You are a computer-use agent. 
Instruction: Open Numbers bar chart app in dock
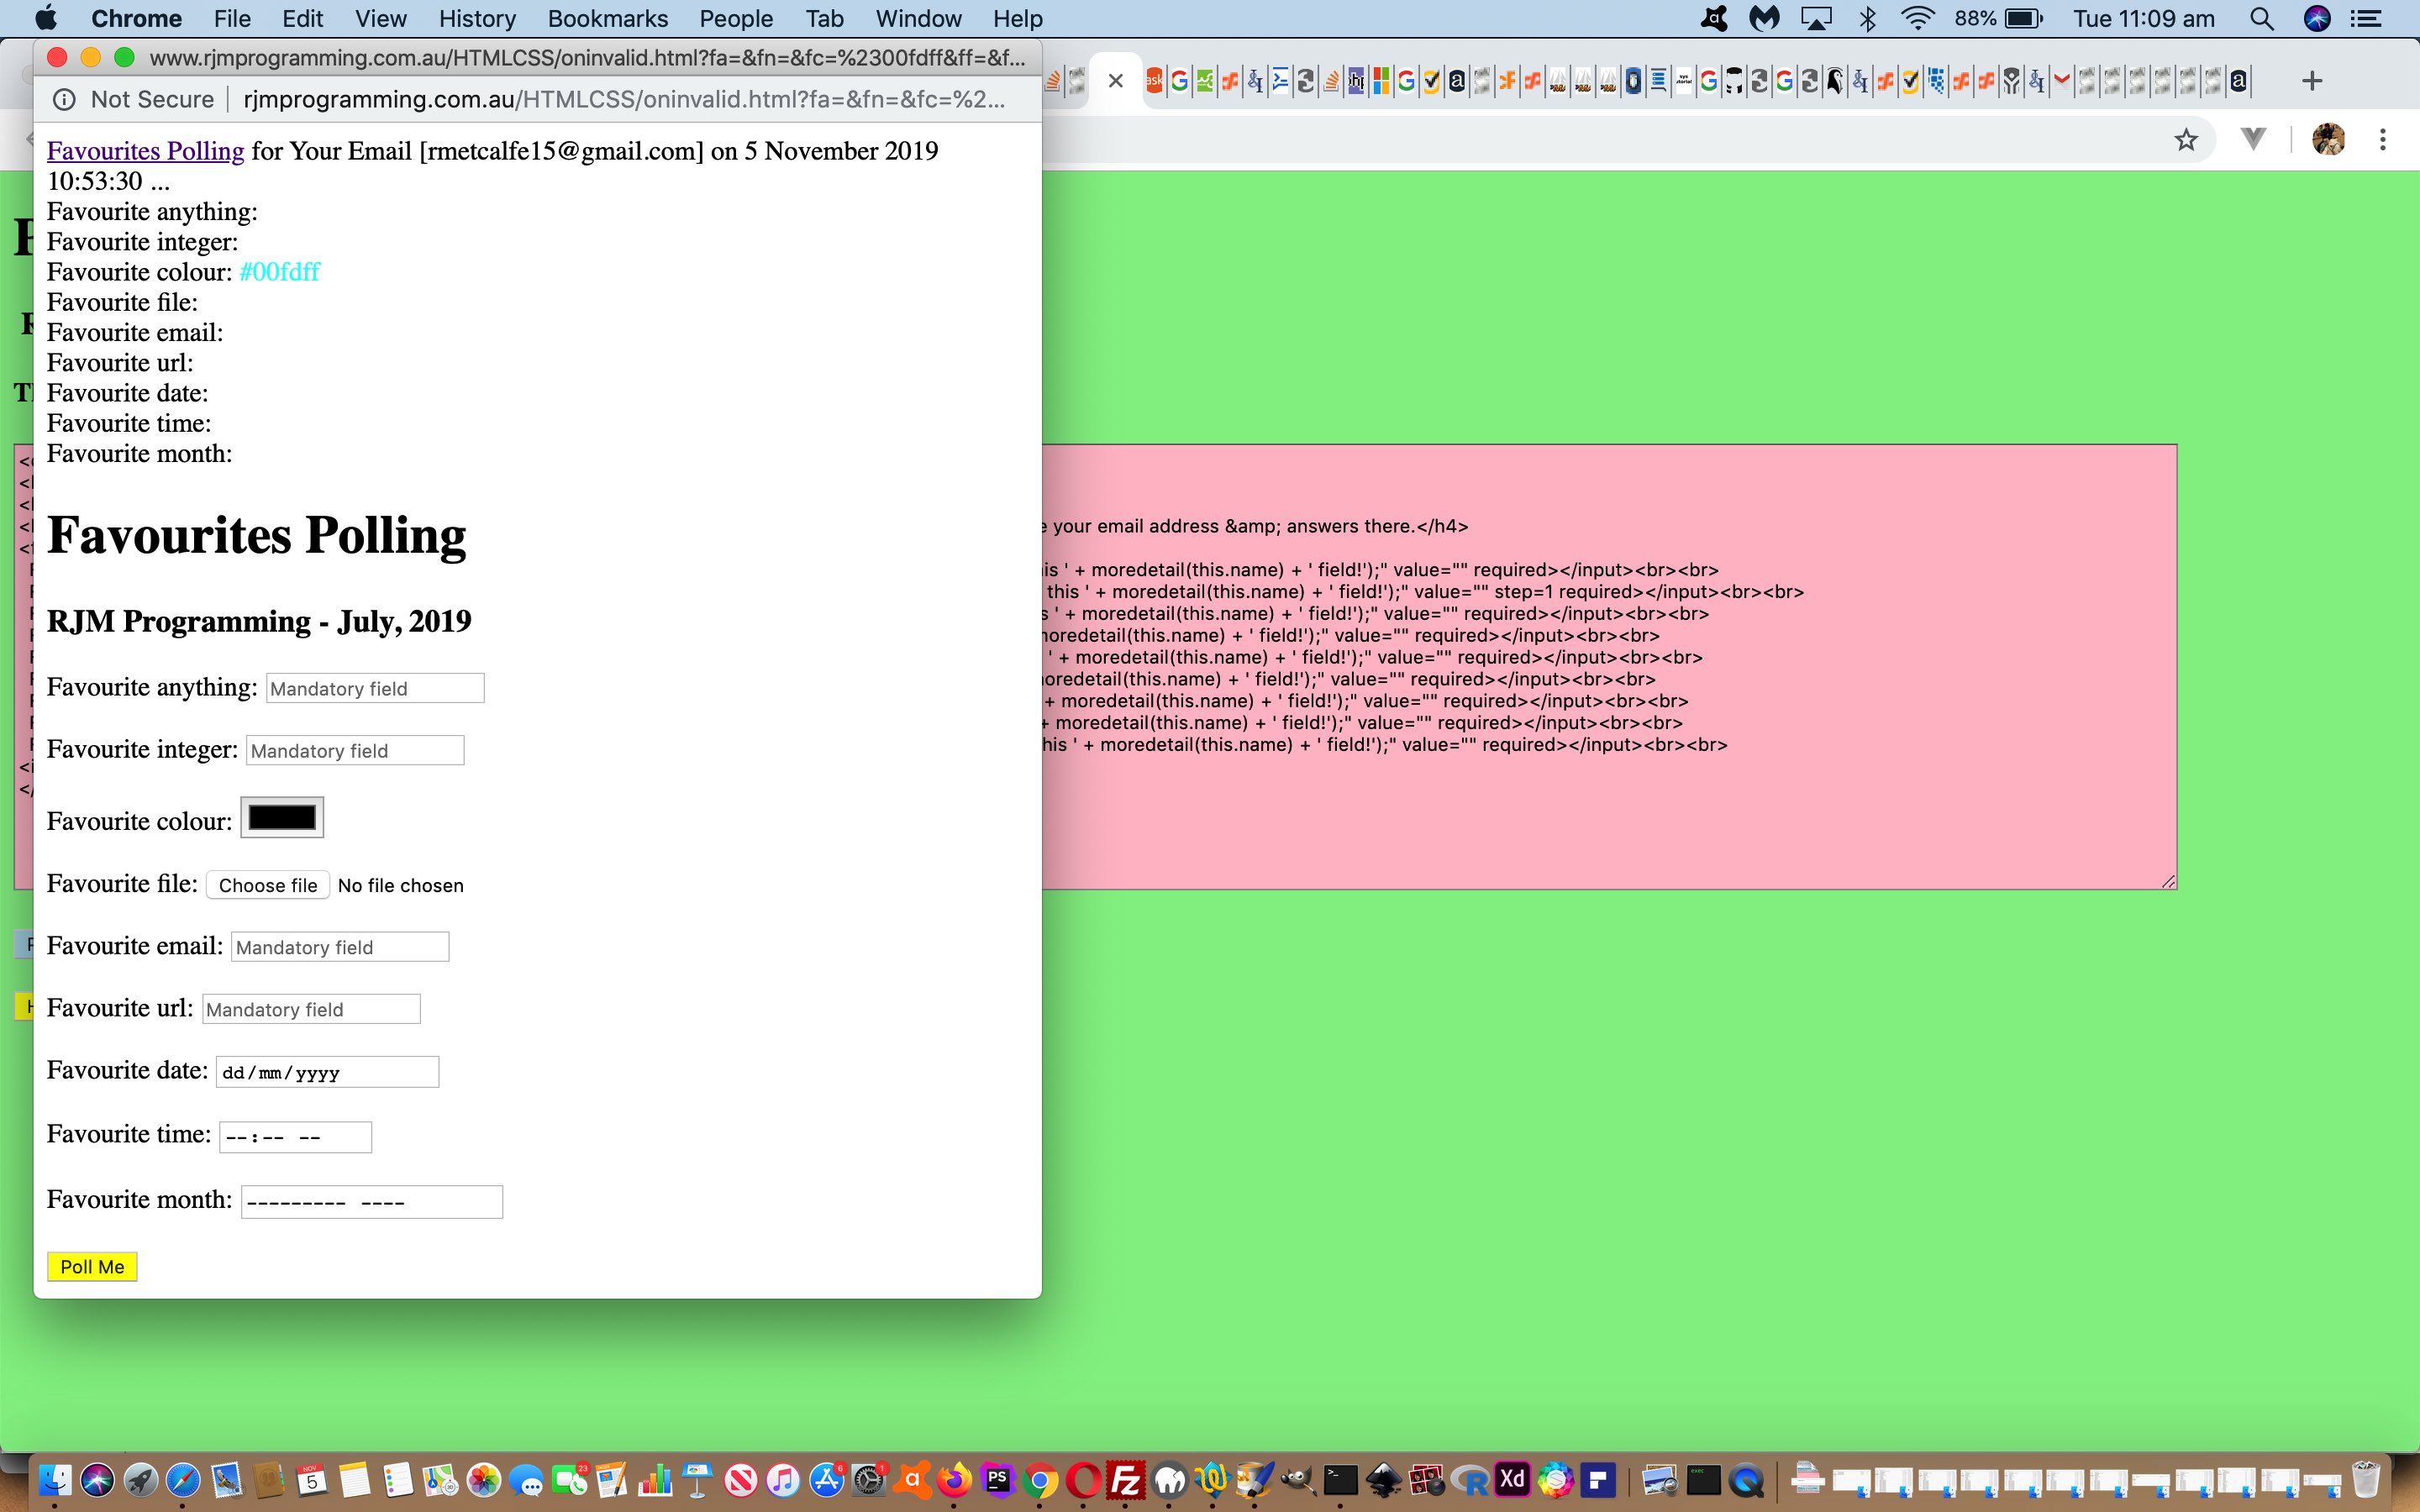tap(655, 1480)
